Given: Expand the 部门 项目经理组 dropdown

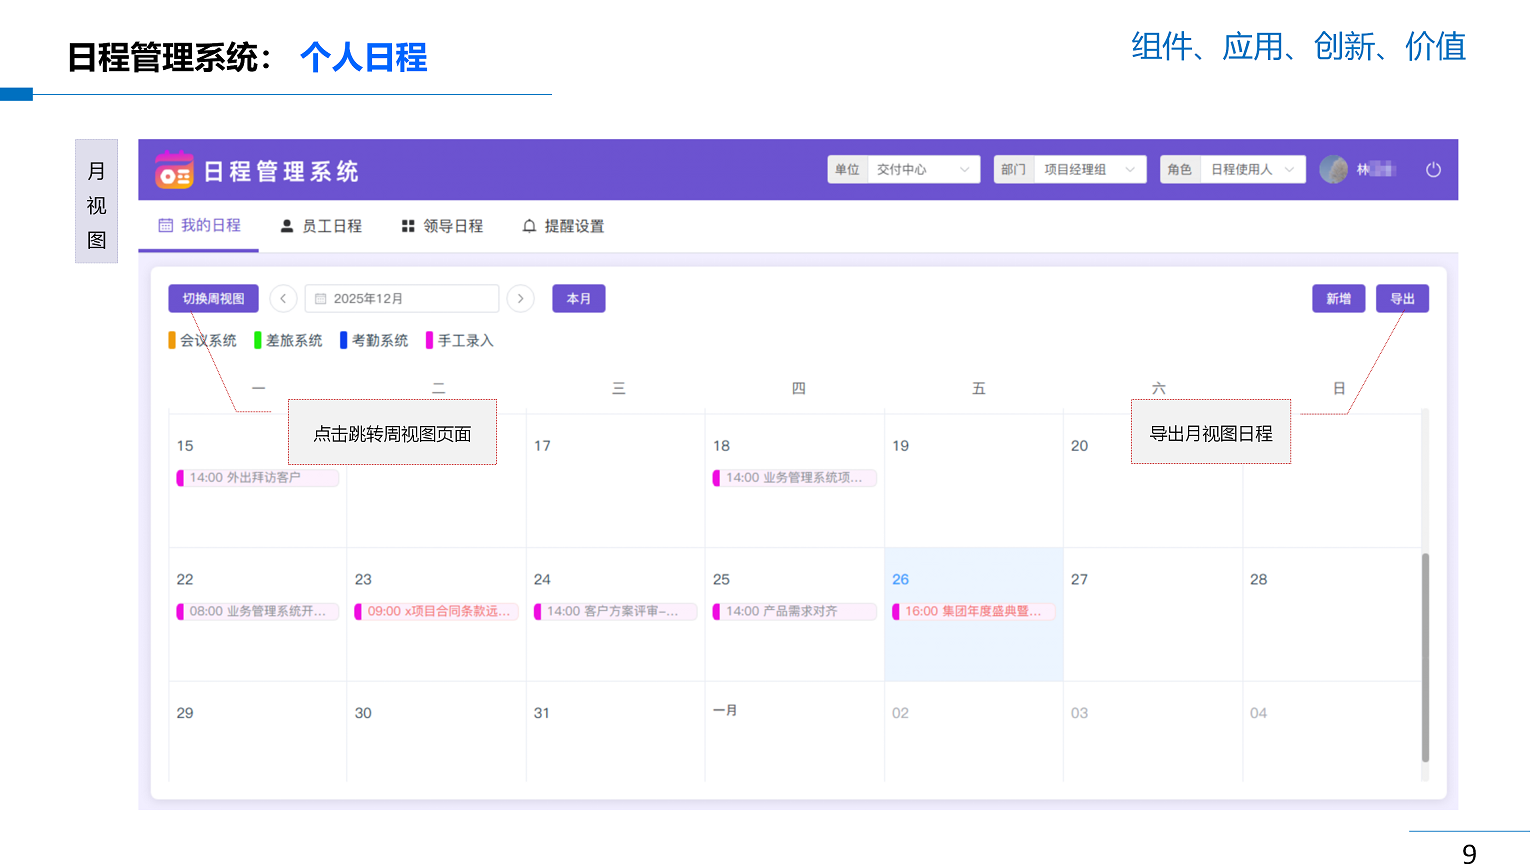Looking at the screenshot, I should tap(1070, 170).
